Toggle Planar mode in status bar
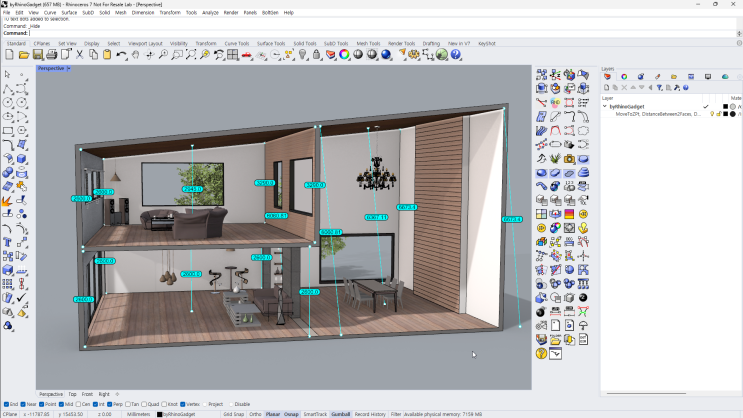Viewport: 743px width, 418px height. [273, 414]
